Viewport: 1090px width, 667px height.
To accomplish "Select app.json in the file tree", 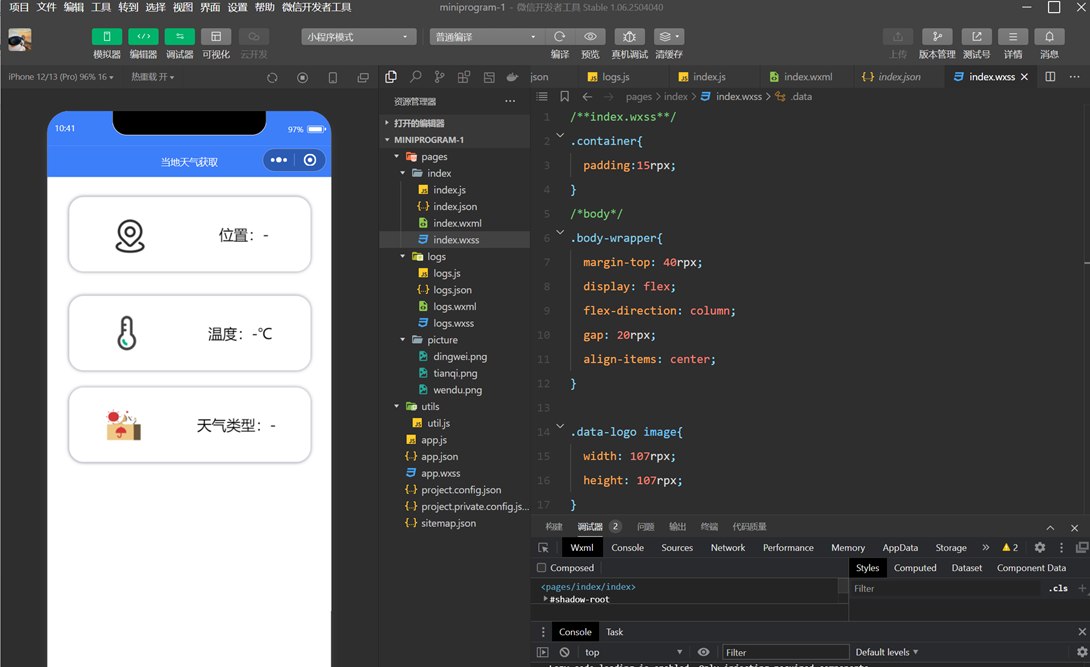I will pyautogui.click(x=439, y=457).
